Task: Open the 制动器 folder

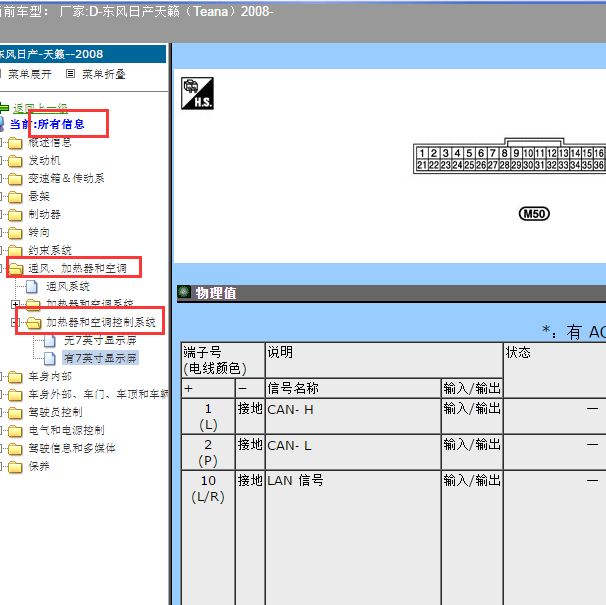Action: click(44, 215)
